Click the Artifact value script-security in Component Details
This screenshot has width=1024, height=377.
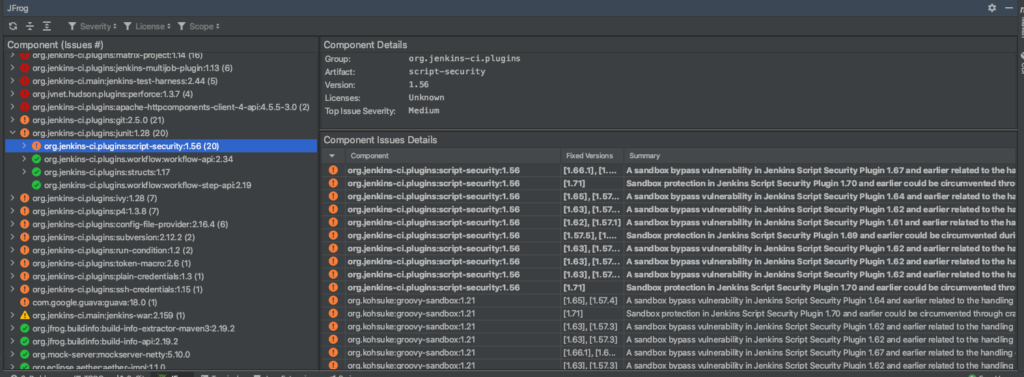point(447,71)
